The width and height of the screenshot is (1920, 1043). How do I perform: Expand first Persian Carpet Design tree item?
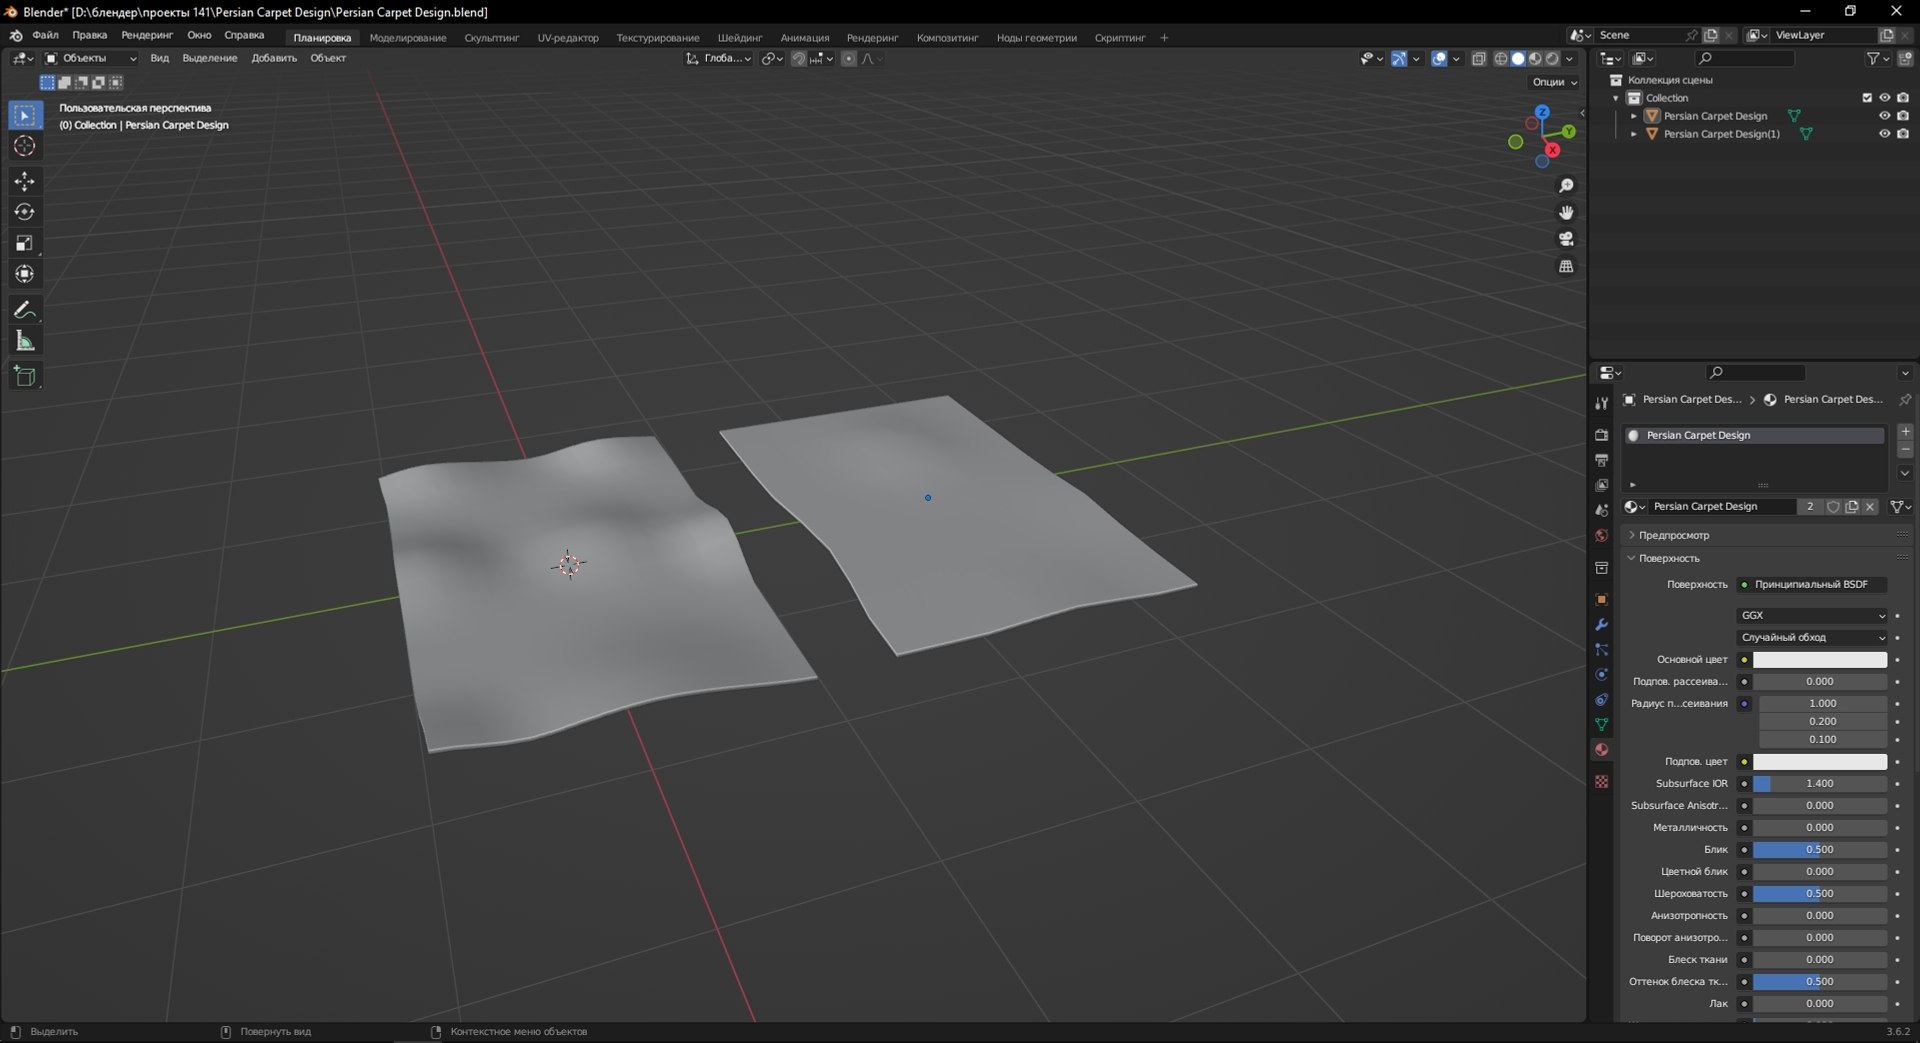[1634, 116]
